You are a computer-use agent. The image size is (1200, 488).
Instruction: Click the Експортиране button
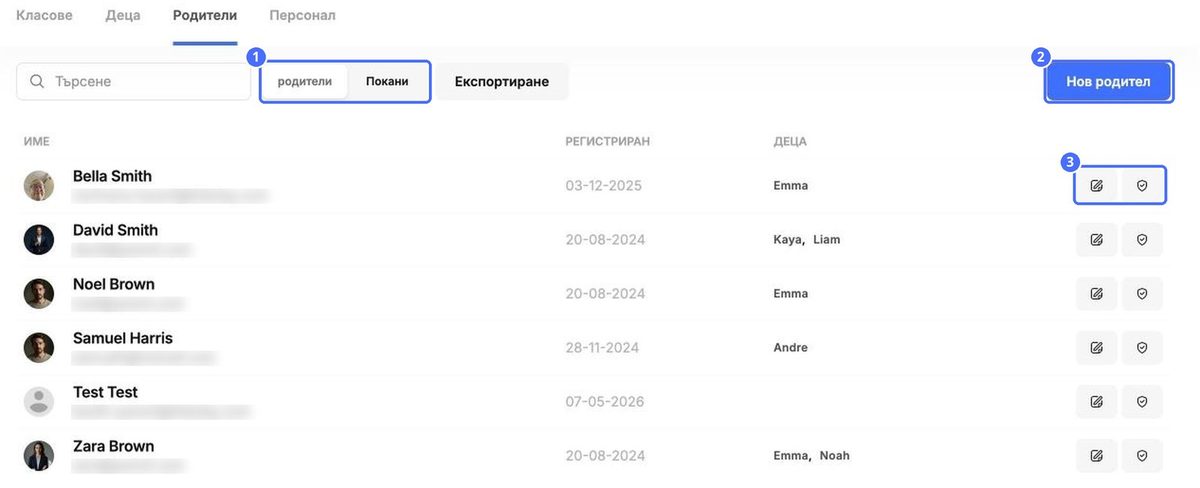point(502,82)
